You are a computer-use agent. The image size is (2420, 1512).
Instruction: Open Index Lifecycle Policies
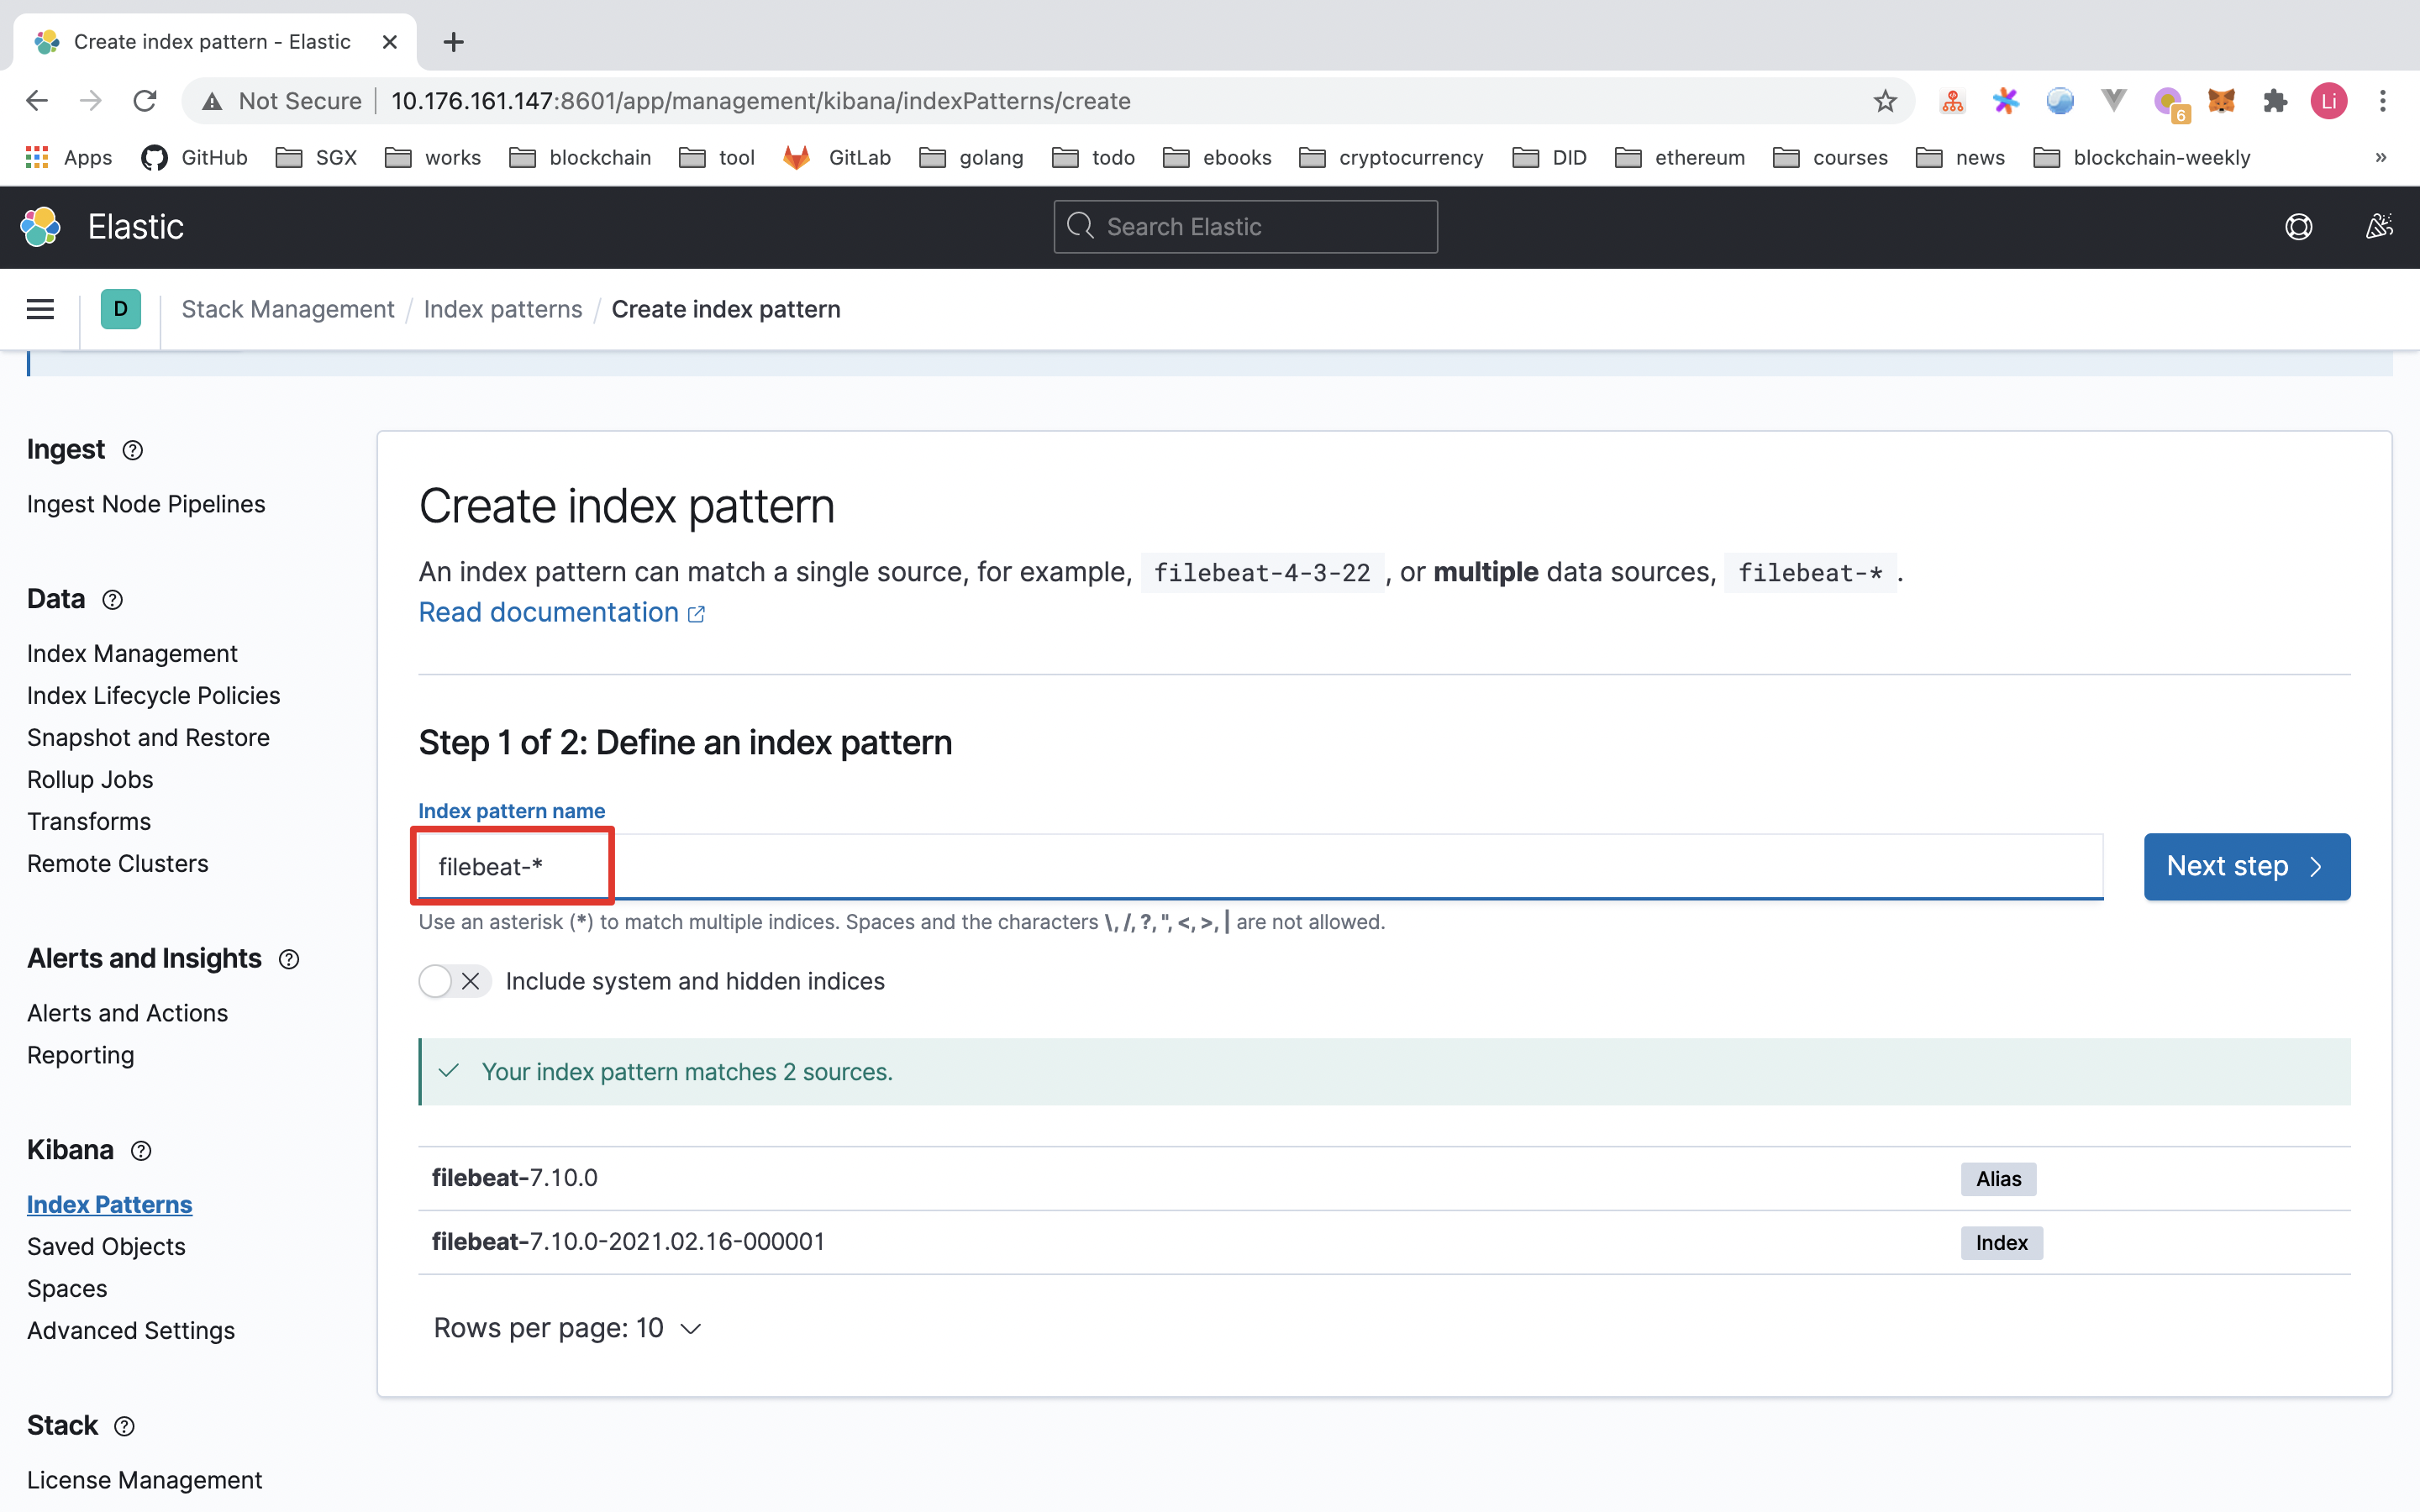tap(153, 695)
